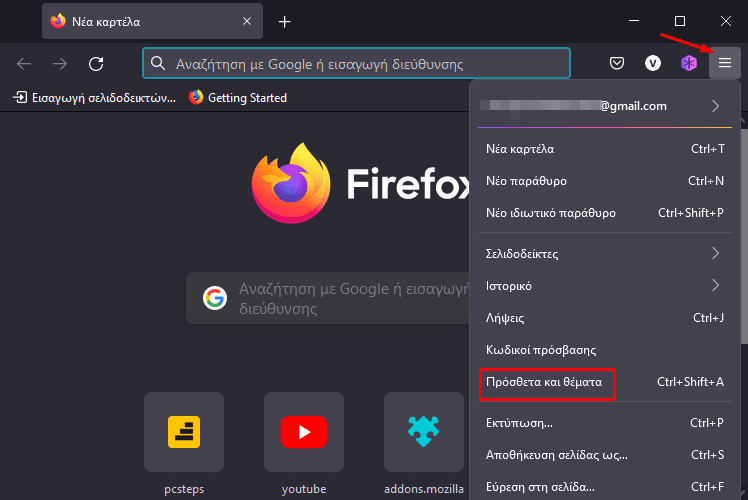Expand the gmail.com account submenu
This screenshot has width=748, height=500.
click(x=604, y=106)
